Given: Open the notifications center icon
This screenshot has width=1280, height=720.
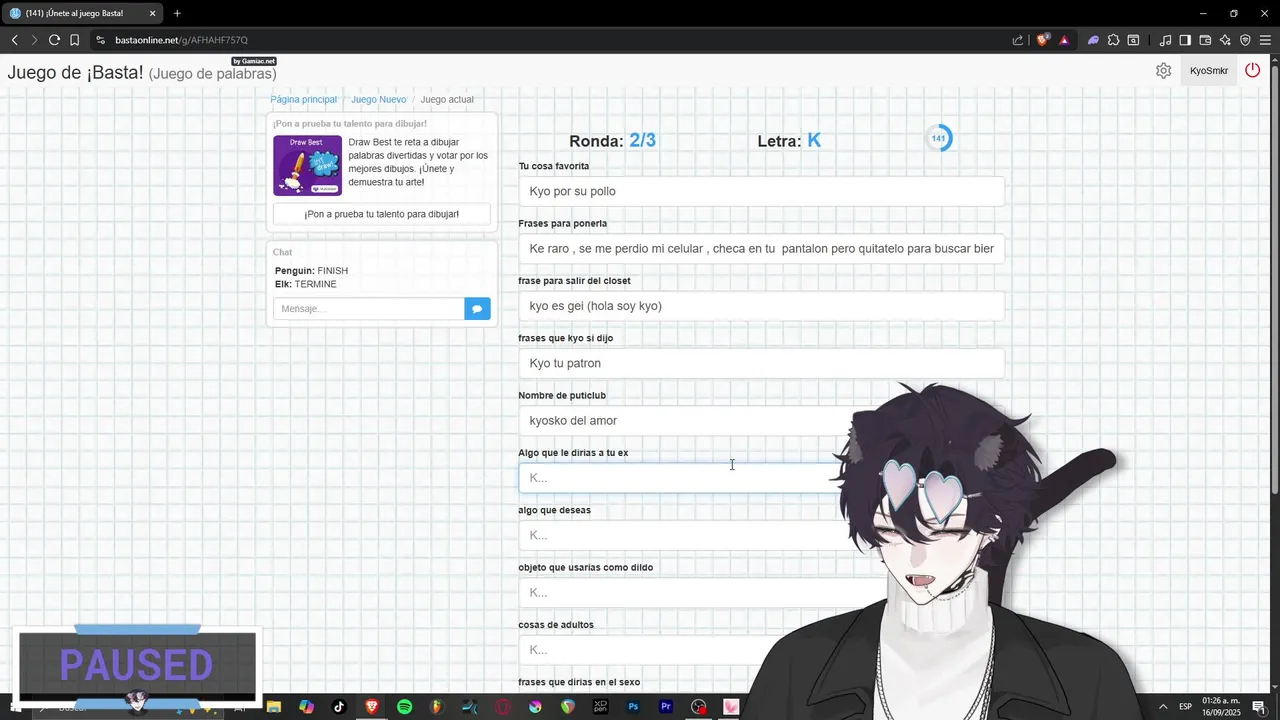Looking at the screenshot, I should [1258, 707].
